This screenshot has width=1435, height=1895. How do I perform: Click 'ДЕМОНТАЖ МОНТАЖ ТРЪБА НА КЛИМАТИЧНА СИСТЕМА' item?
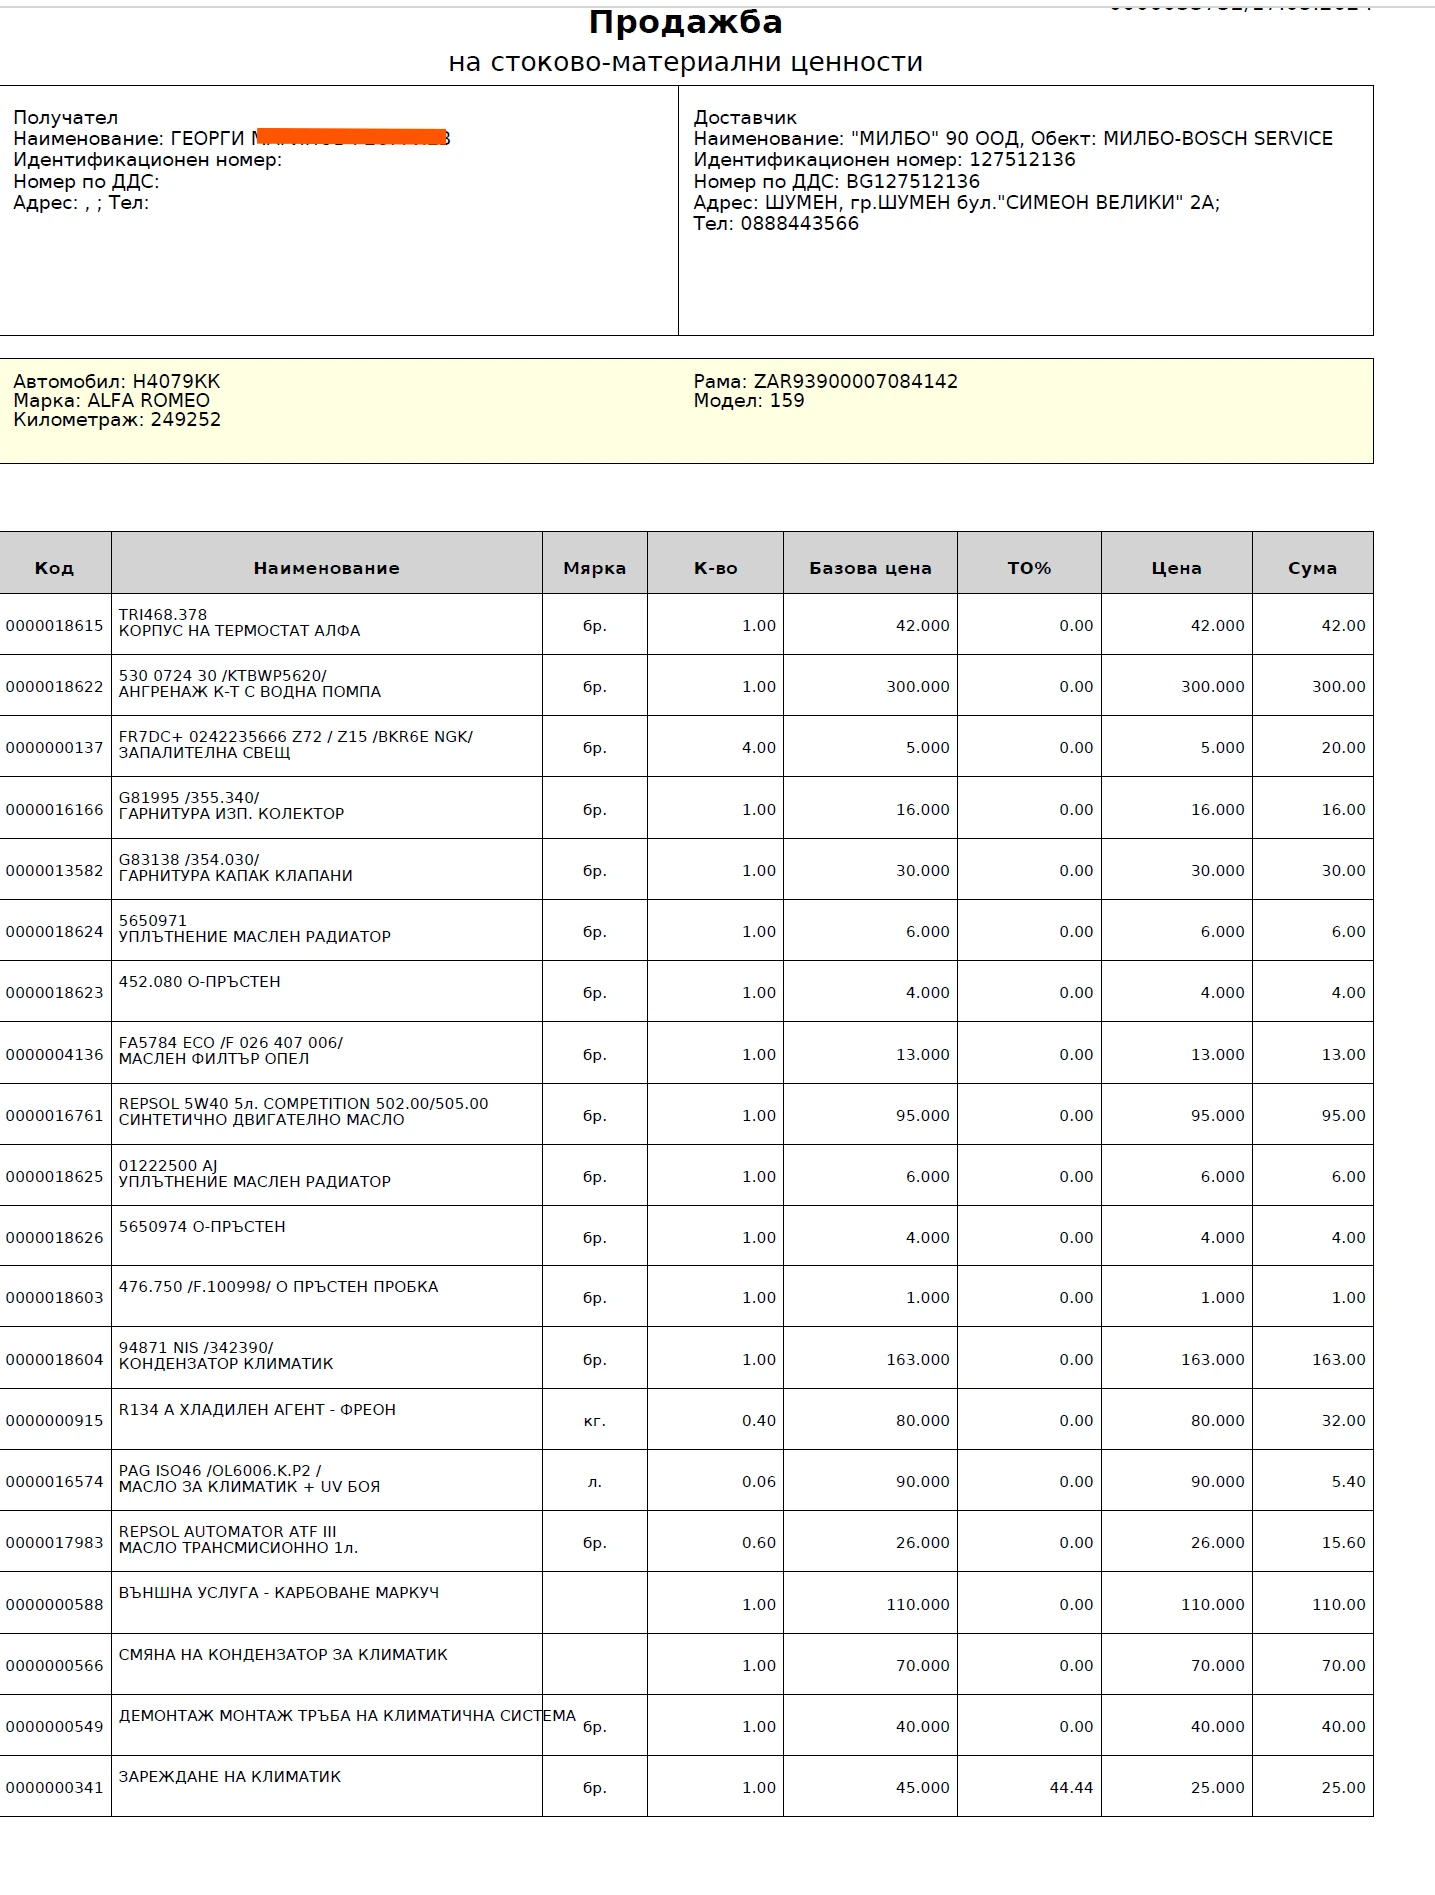(x=347, y=1716)
